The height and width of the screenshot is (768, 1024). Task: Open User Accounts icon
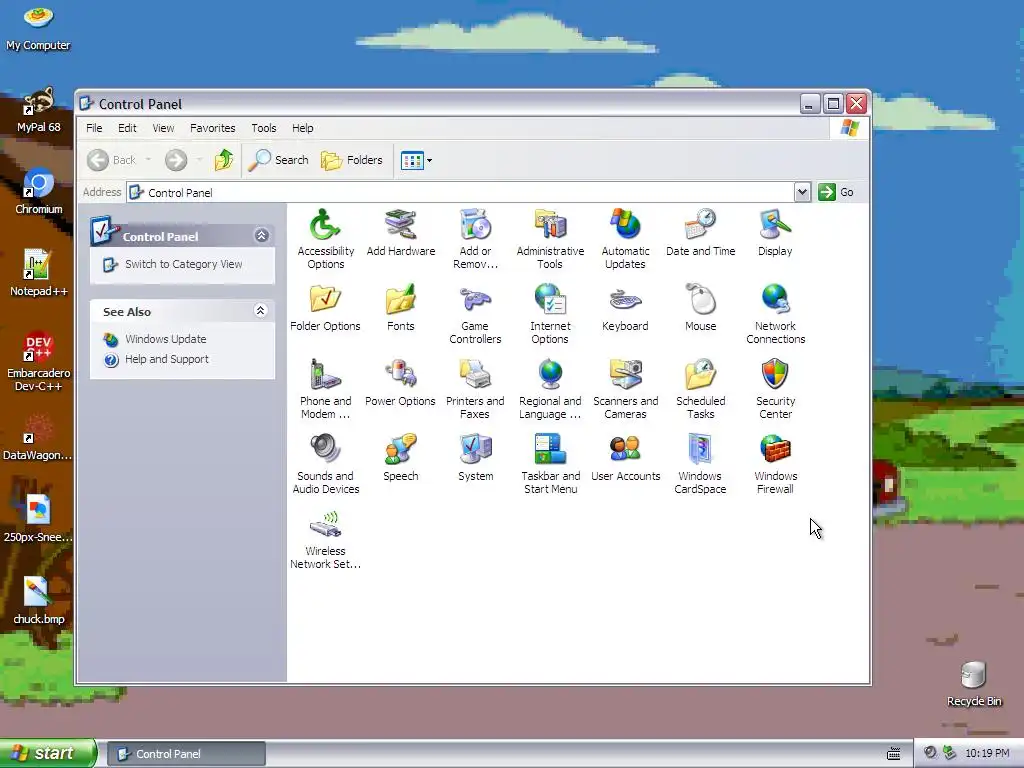(626, 450)
